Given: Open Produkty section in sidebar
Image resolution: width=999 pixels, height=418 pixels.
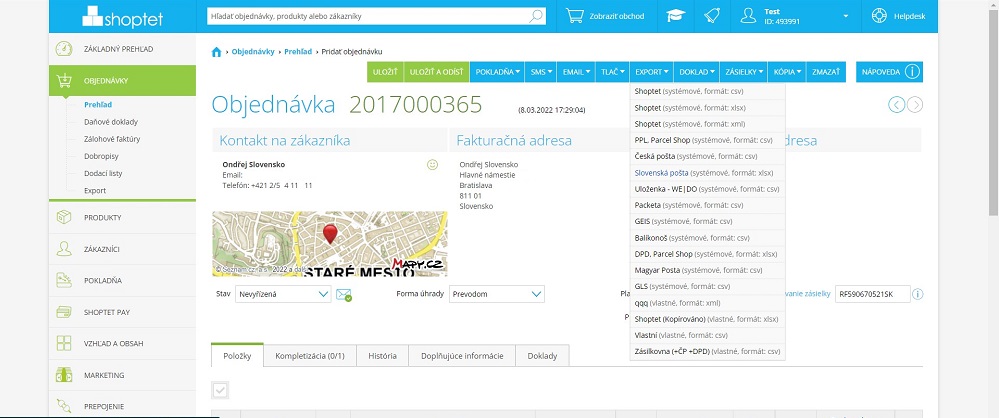Looking at the screenshot, I should 122,217.
